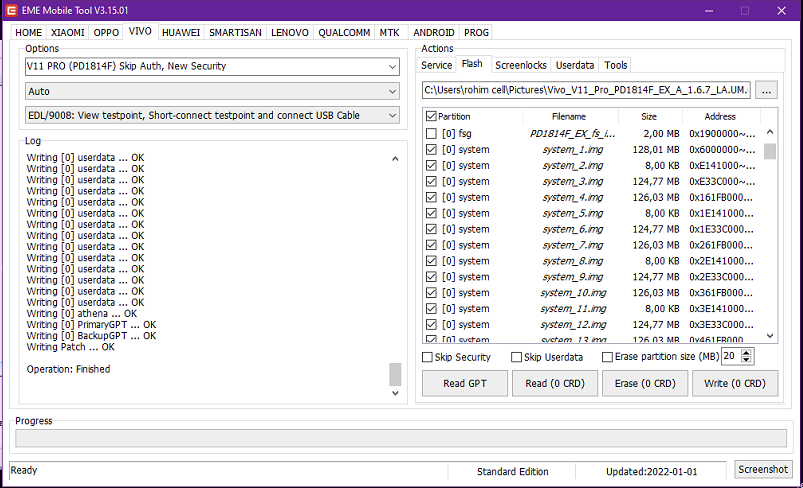Select the QUALCOMM tab

click(345, 32)
